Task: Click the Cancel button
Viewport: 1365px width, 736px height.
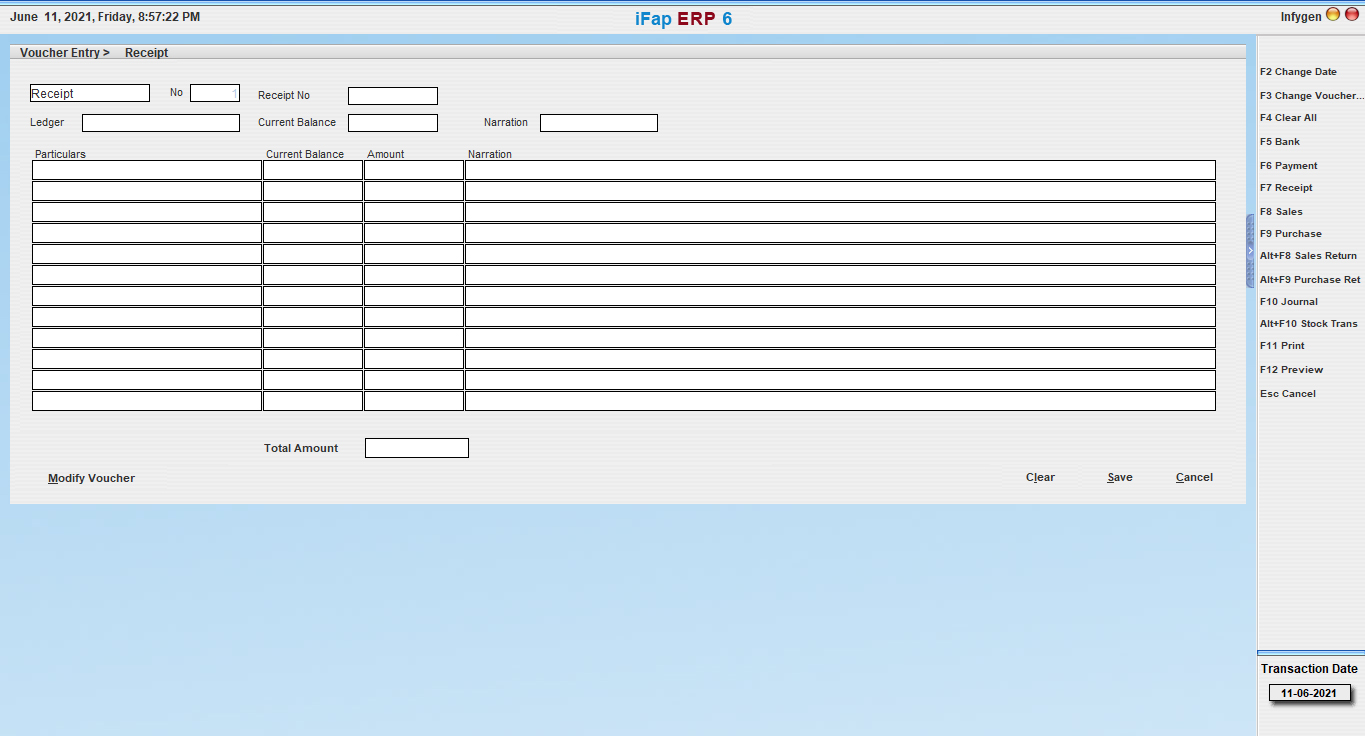Action: (1194, 478)
